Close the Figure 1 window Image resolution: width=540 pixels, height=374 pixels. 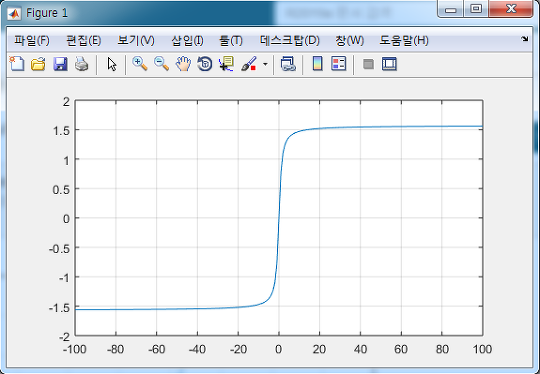click(511, 9)
